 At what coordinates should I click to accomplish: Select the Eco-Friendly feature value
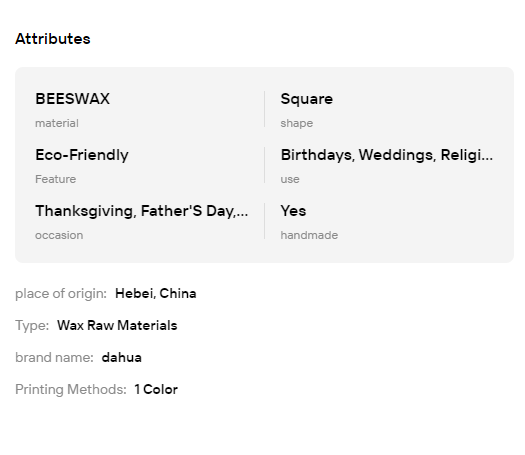point(82,155)
